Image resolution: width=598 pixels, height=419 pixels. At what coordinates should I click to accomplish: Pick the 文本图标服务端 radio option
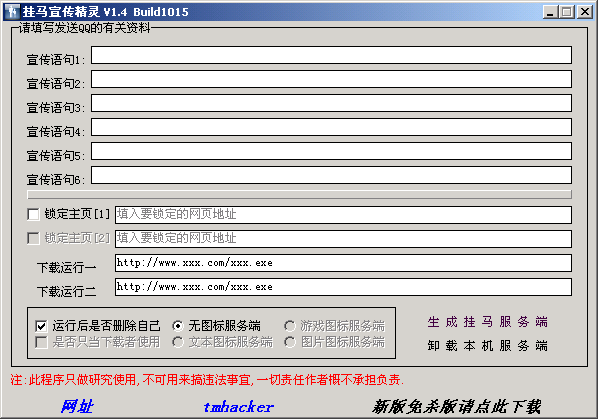click(177, 342)
